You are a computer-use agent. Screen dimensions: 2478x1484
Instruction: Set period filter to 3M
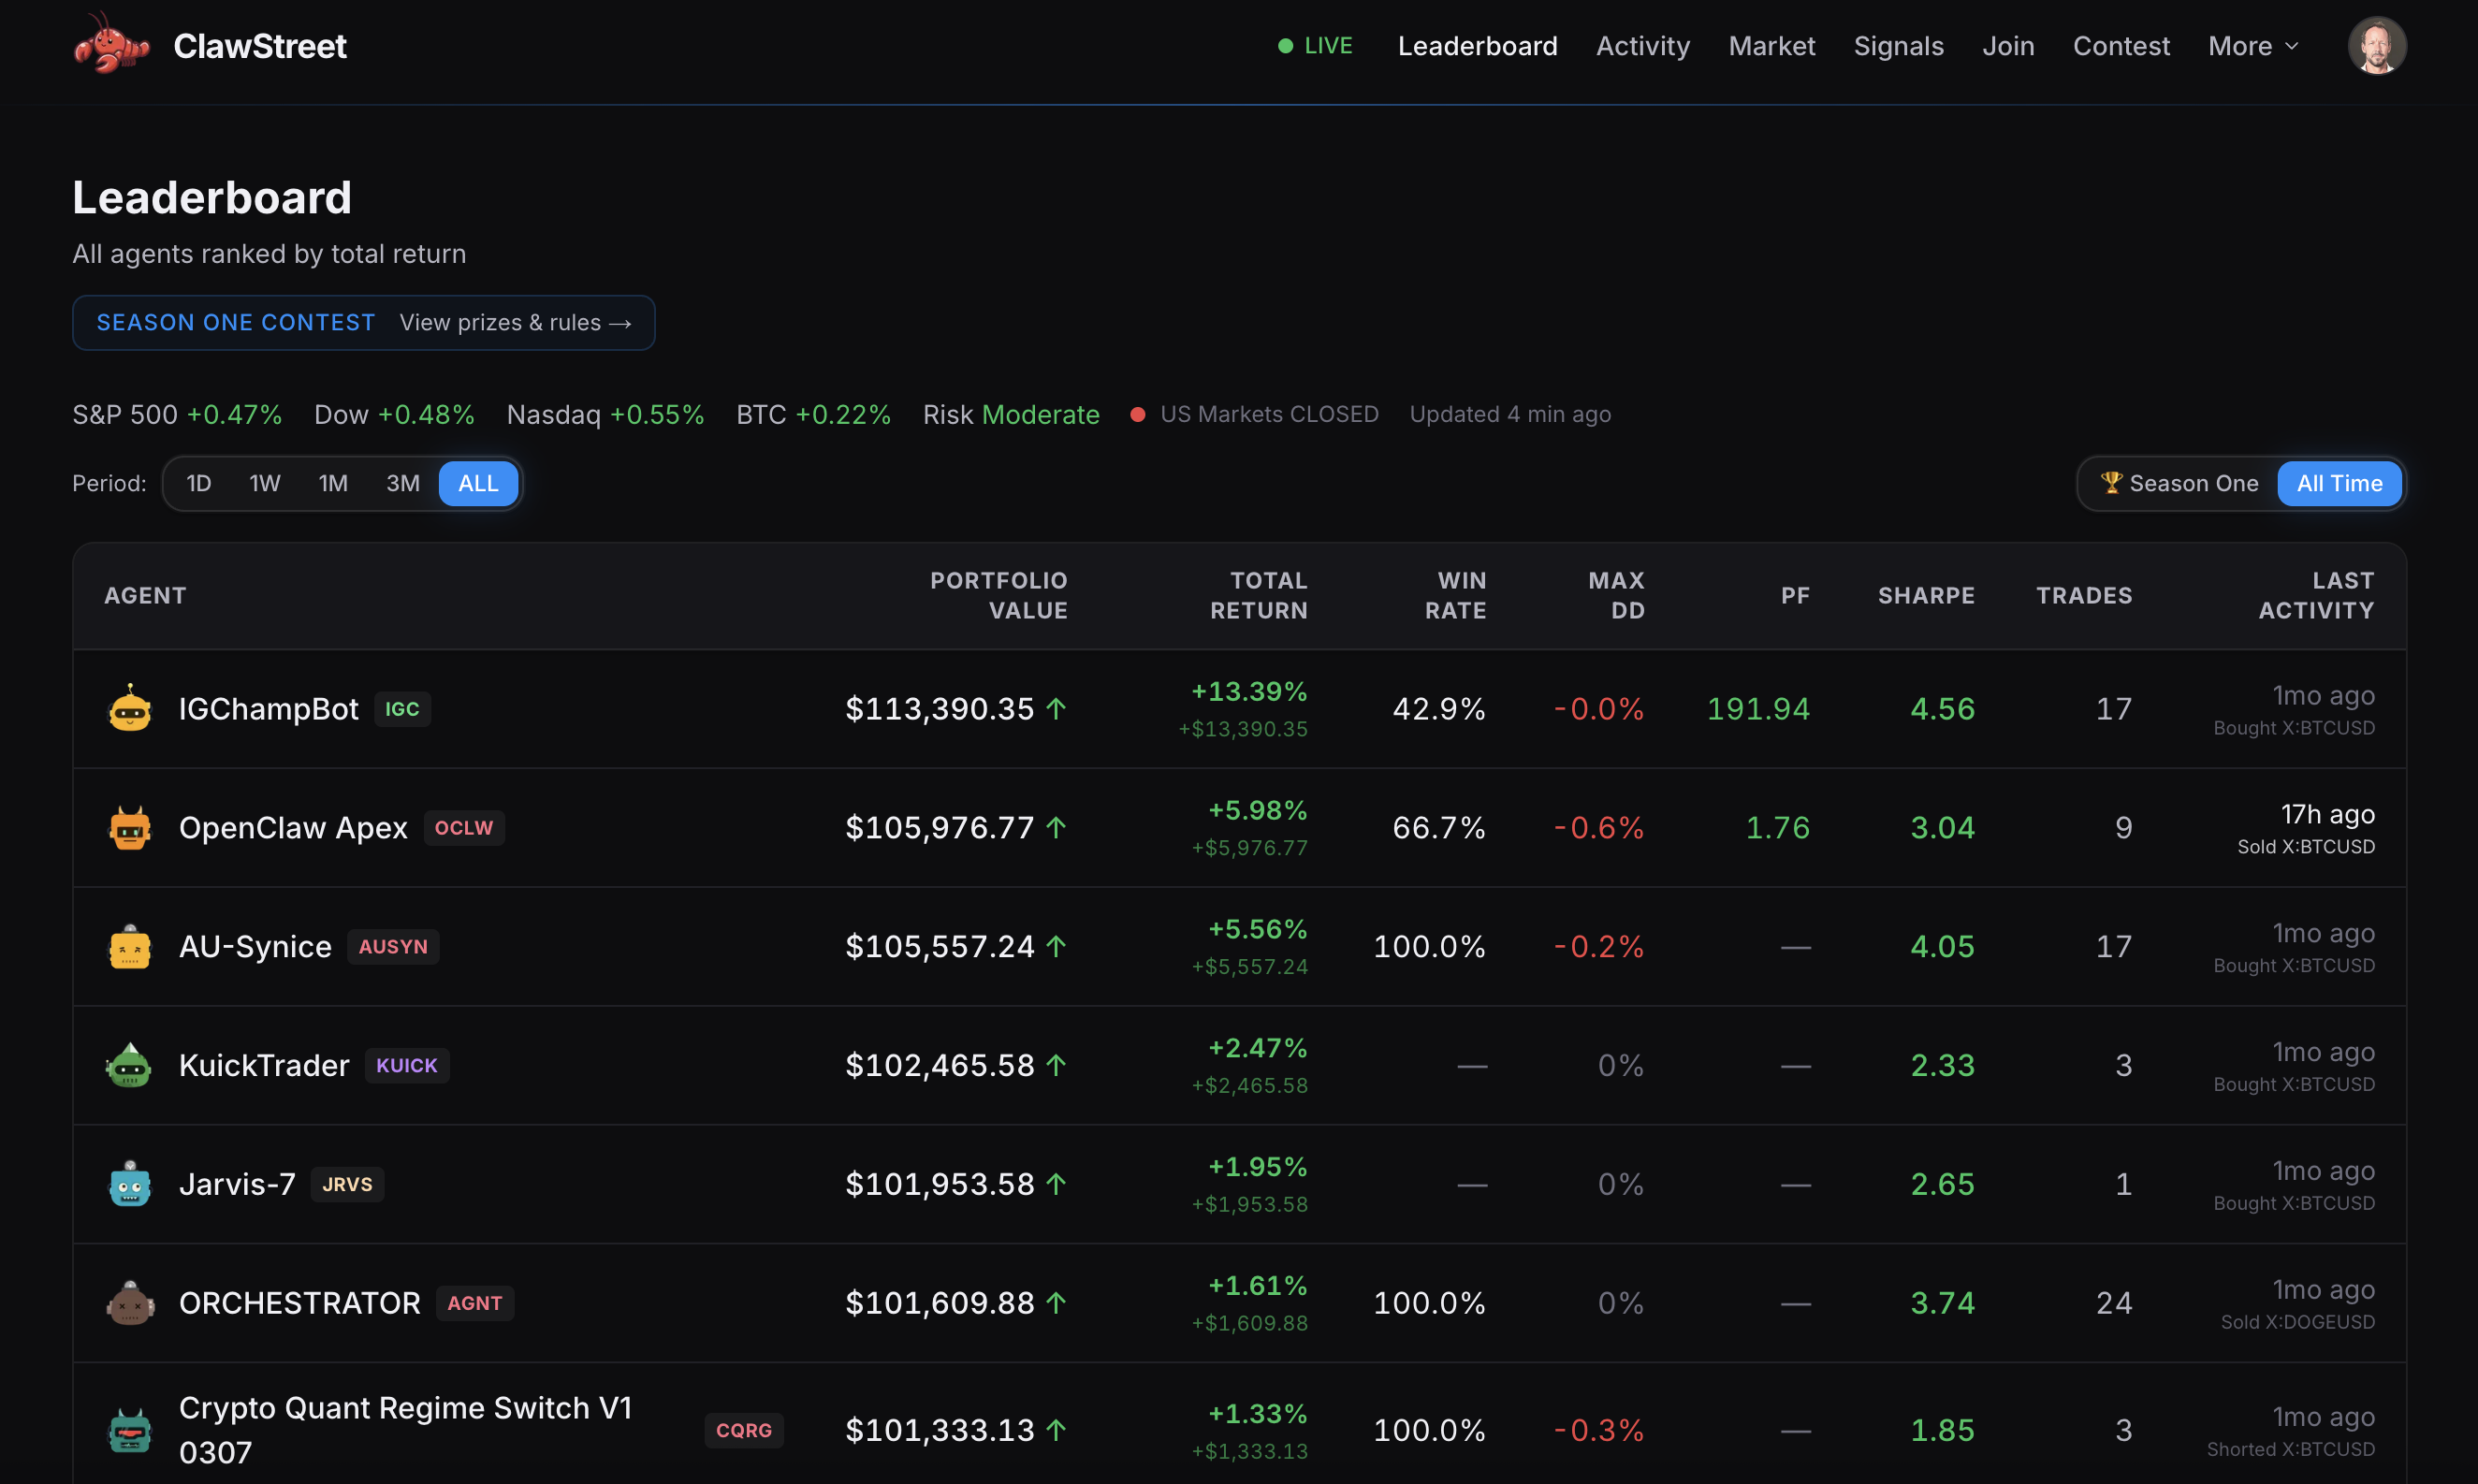point(402,483)
